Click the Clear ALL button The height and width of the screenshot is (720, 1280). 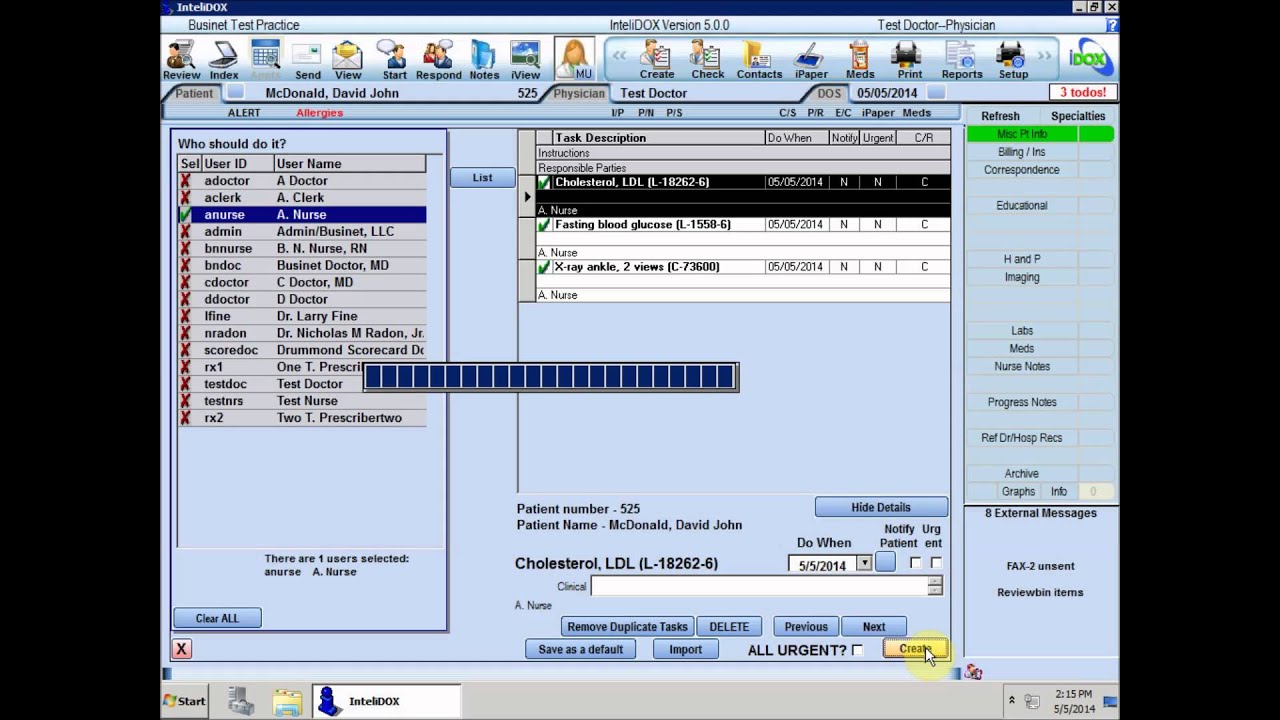(217, 618)
